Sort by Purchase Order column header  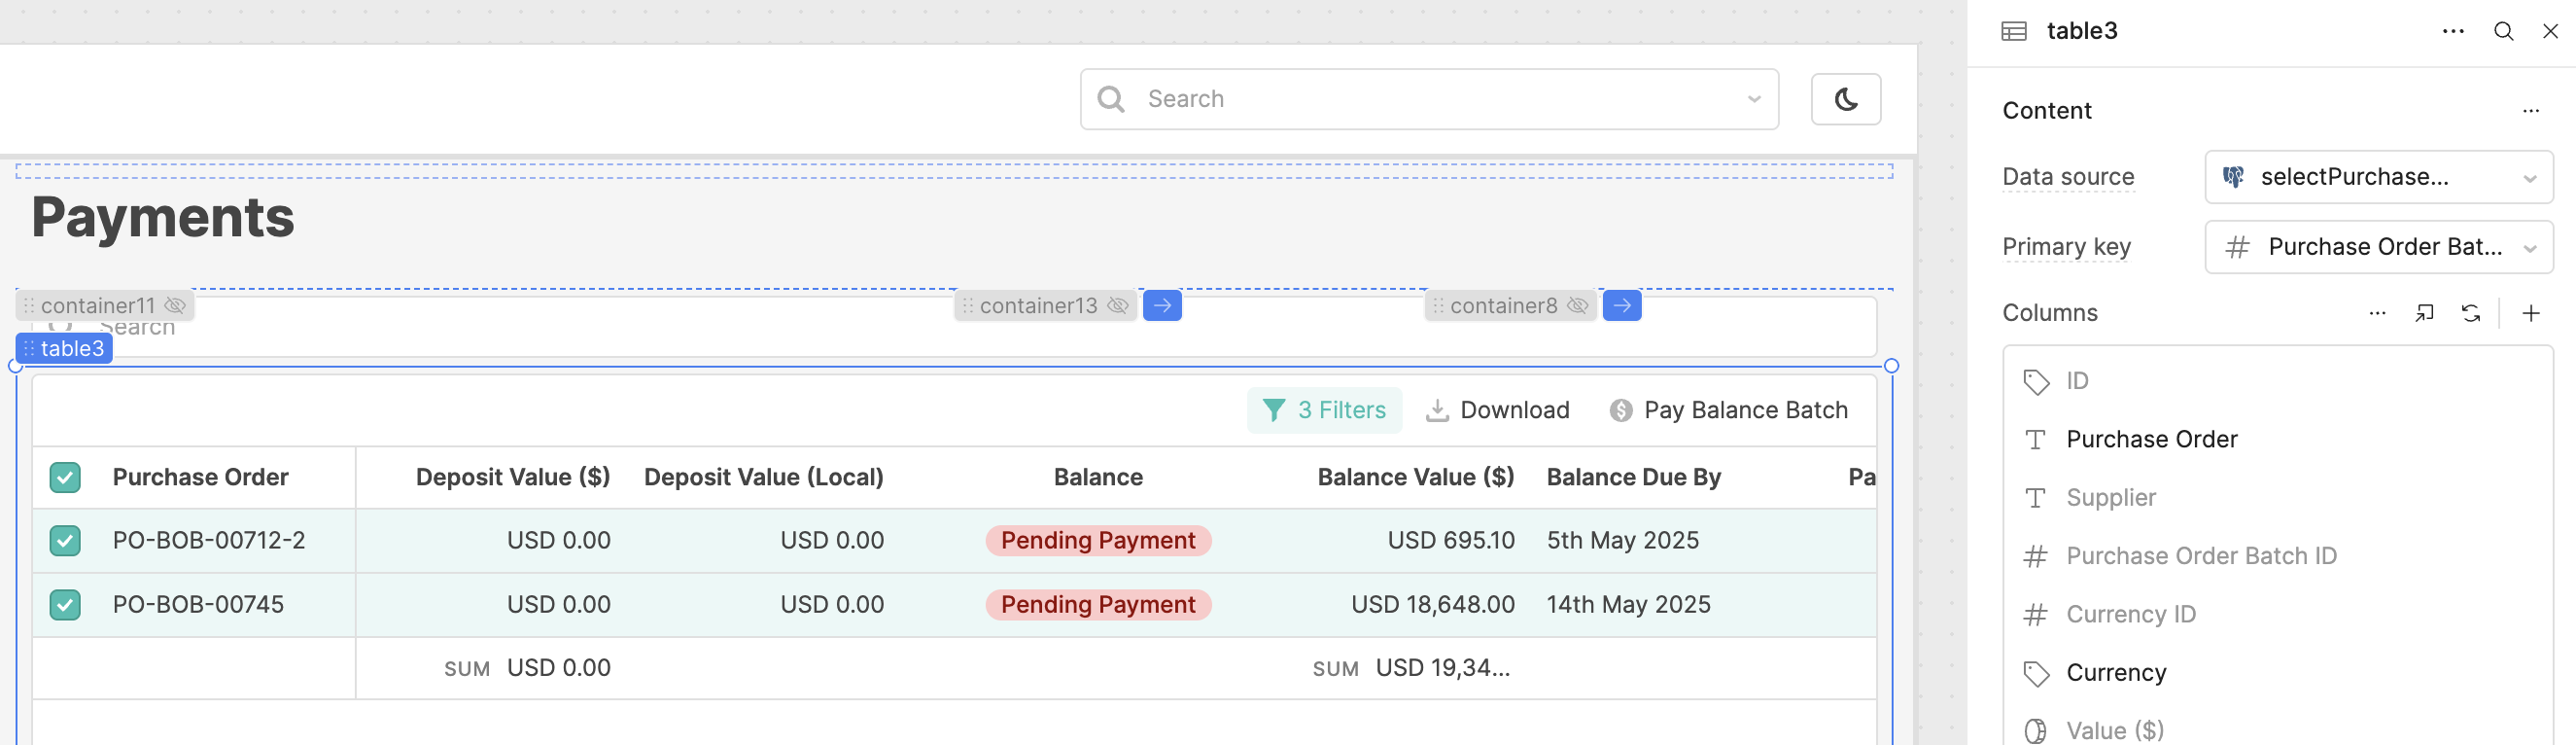coord(200,477)
